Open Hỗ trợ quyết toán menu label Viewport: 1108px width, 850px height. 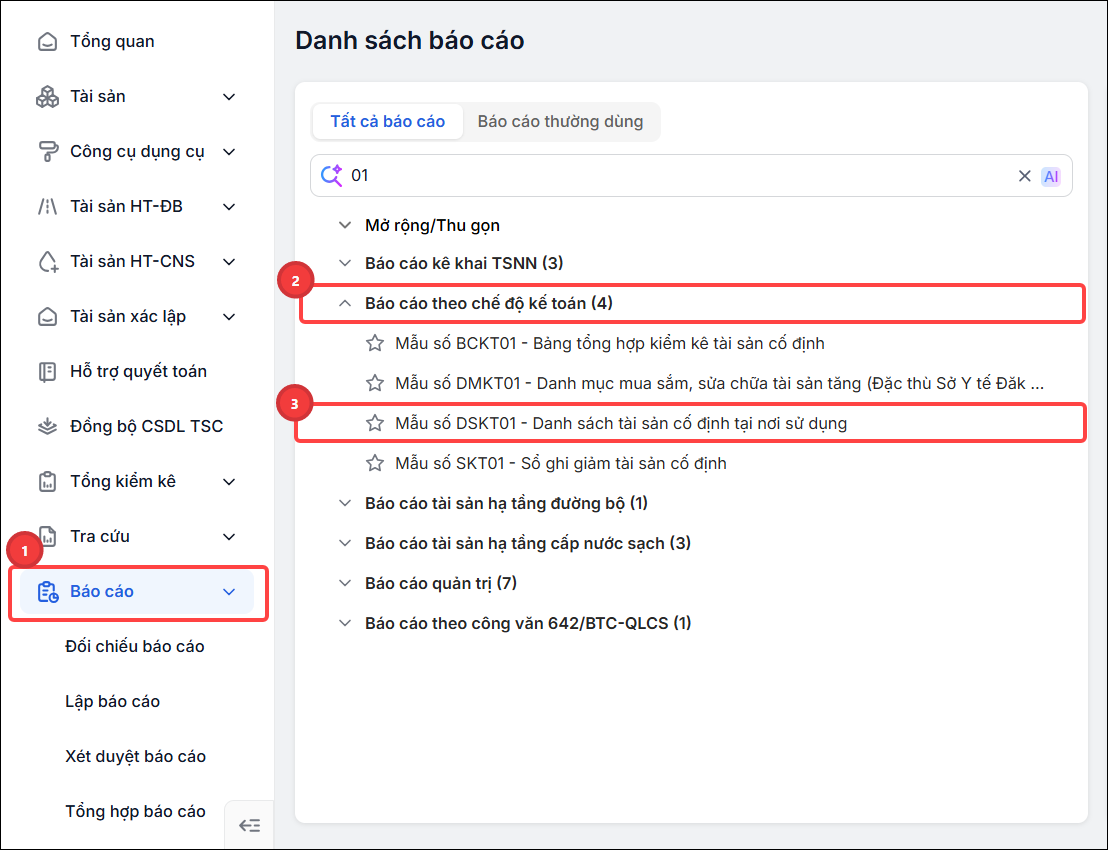click(x=138, y=372)
